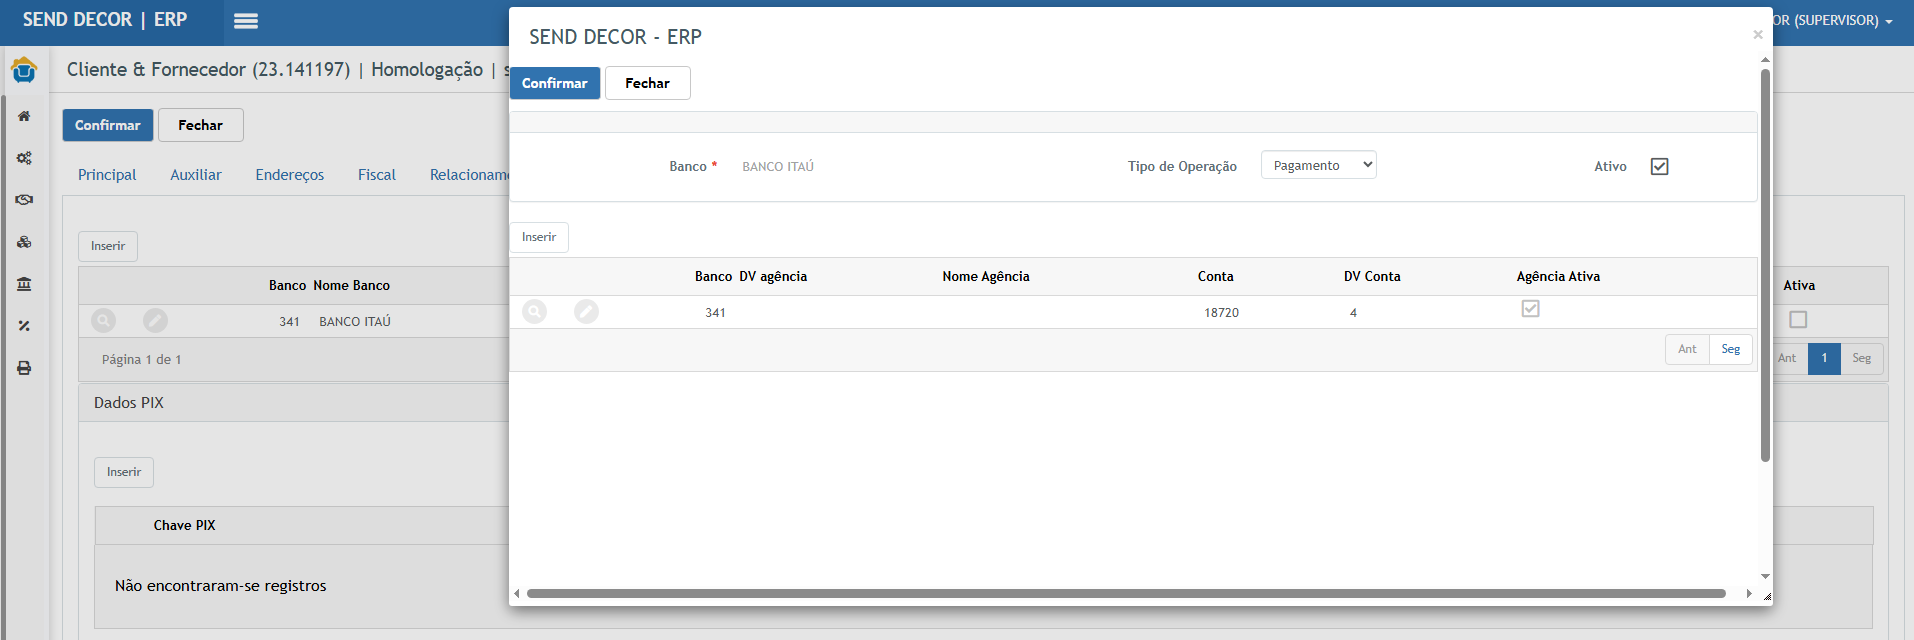Click Inserir above the bank table
The image size is (1914, 640).
click(108, 246)
